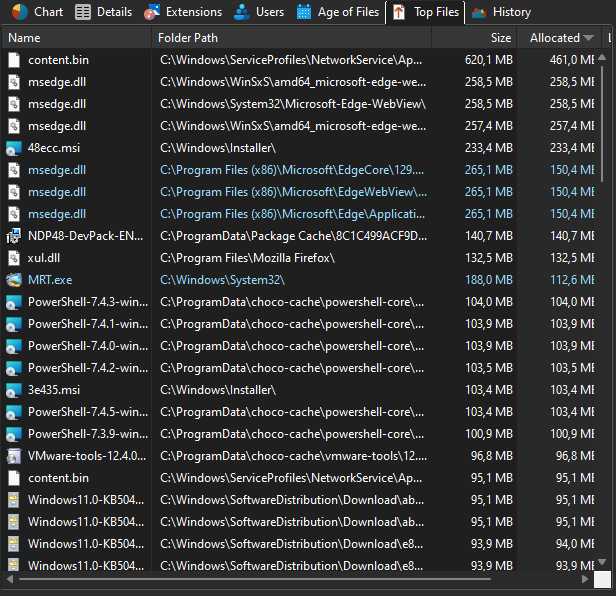This screenshot has height=596, width=616.
Task: Open the Age of Files tab
Action: (338, 12)
